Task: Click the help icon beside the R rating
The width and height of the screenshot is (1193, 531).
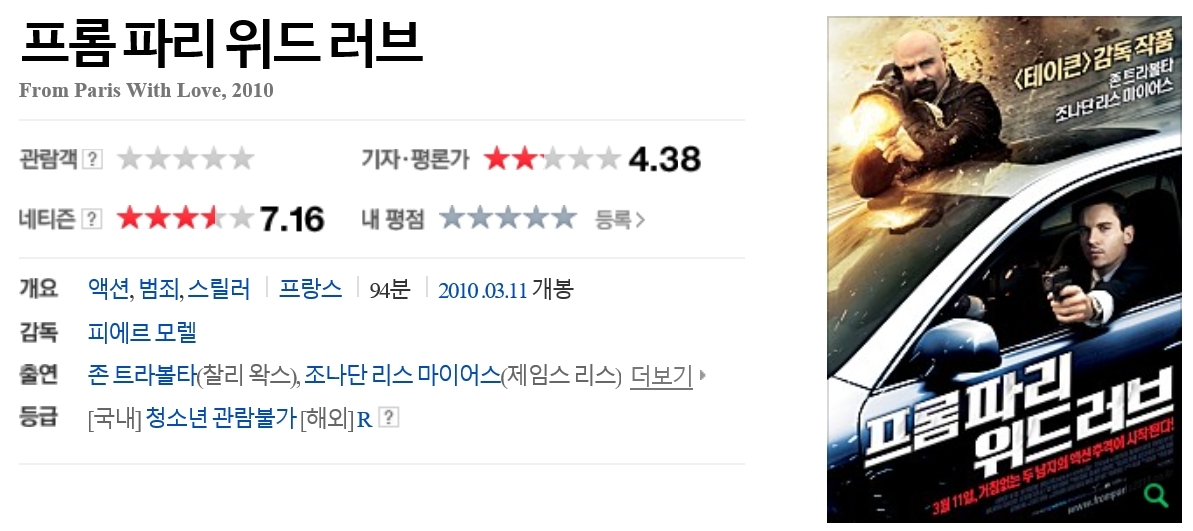Action: 389,418
